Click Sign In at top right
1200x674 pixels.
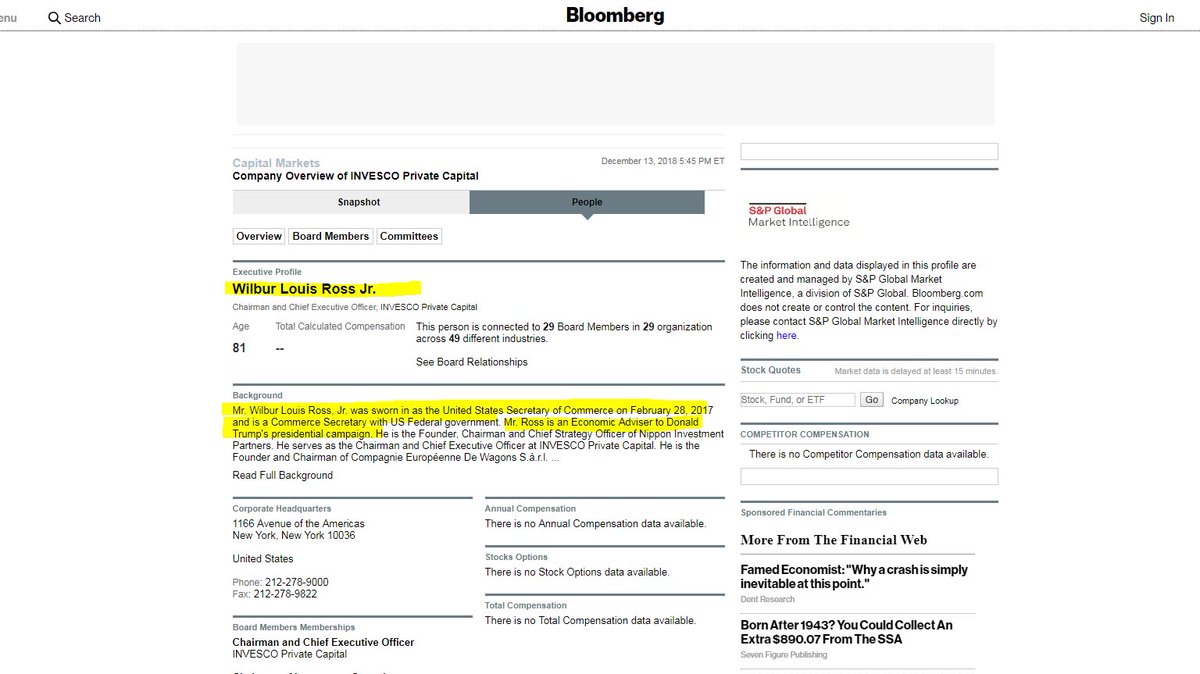1157,18
